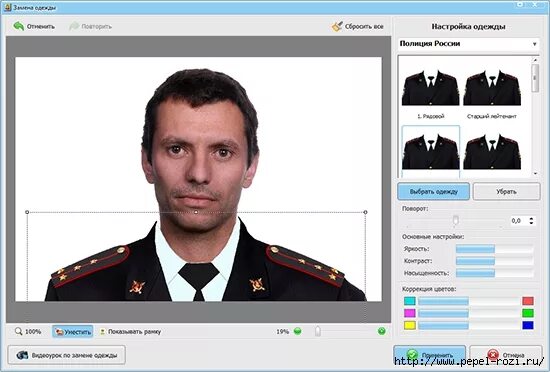Viewport: 550px width, 372px height.
Task: Click the Применить apply button
Action: (x=430, y=355)
